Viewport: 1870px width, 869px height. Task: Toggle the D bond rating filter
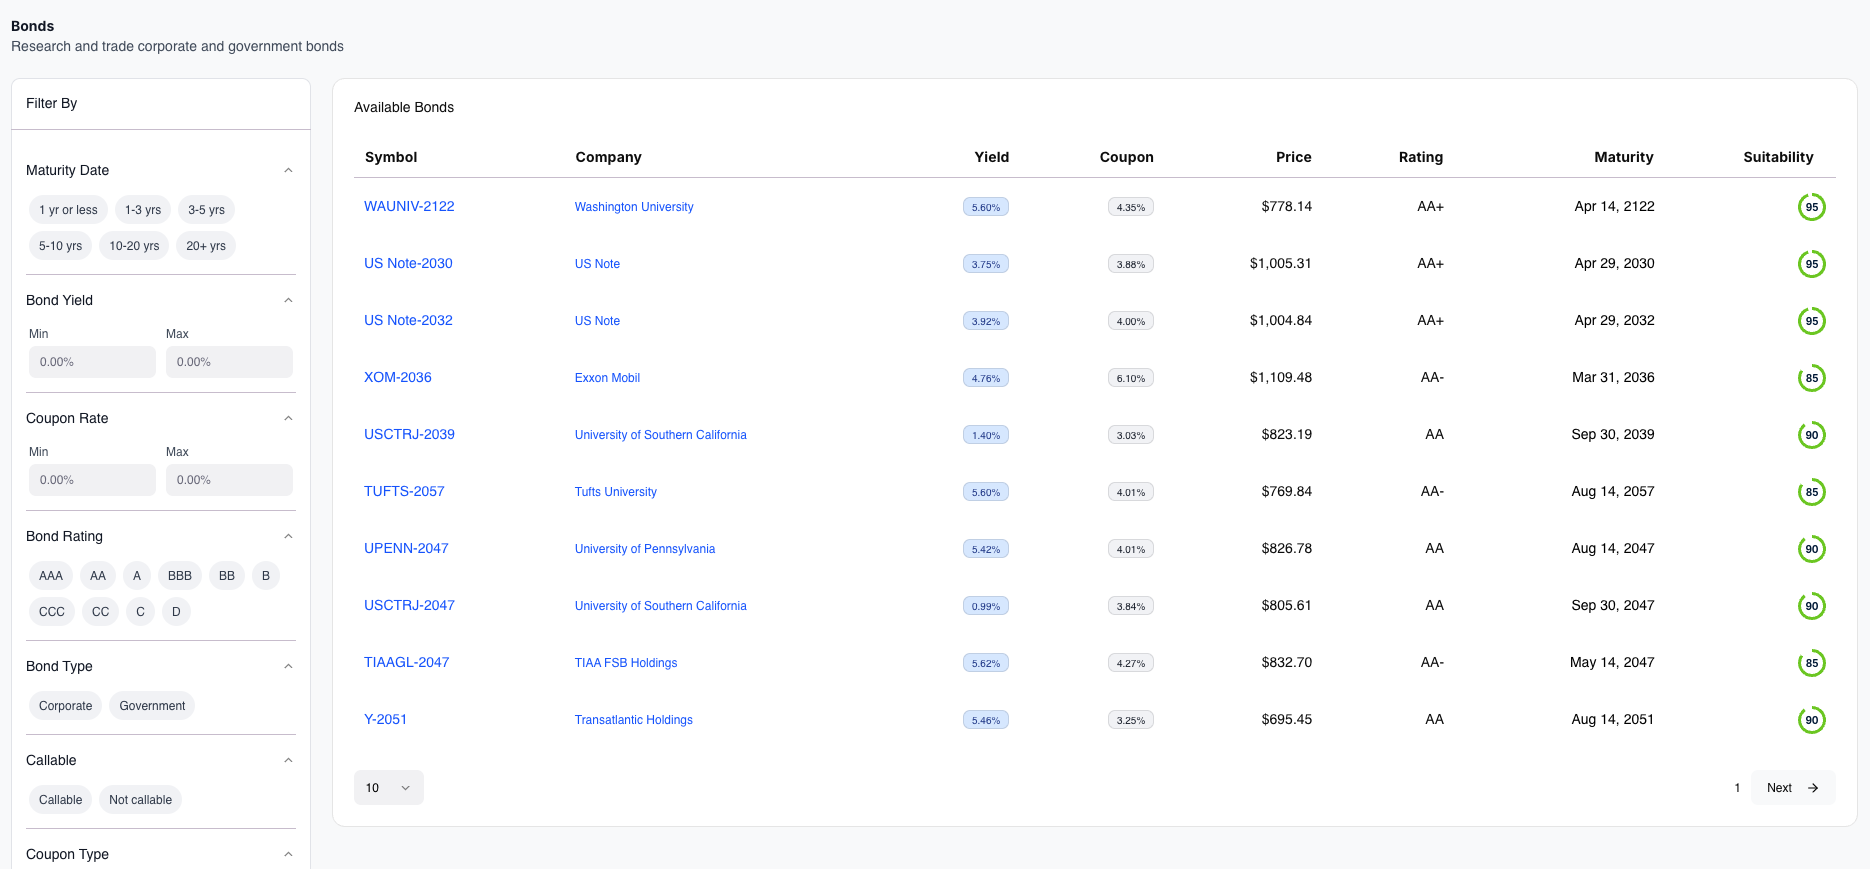(176, 612)
